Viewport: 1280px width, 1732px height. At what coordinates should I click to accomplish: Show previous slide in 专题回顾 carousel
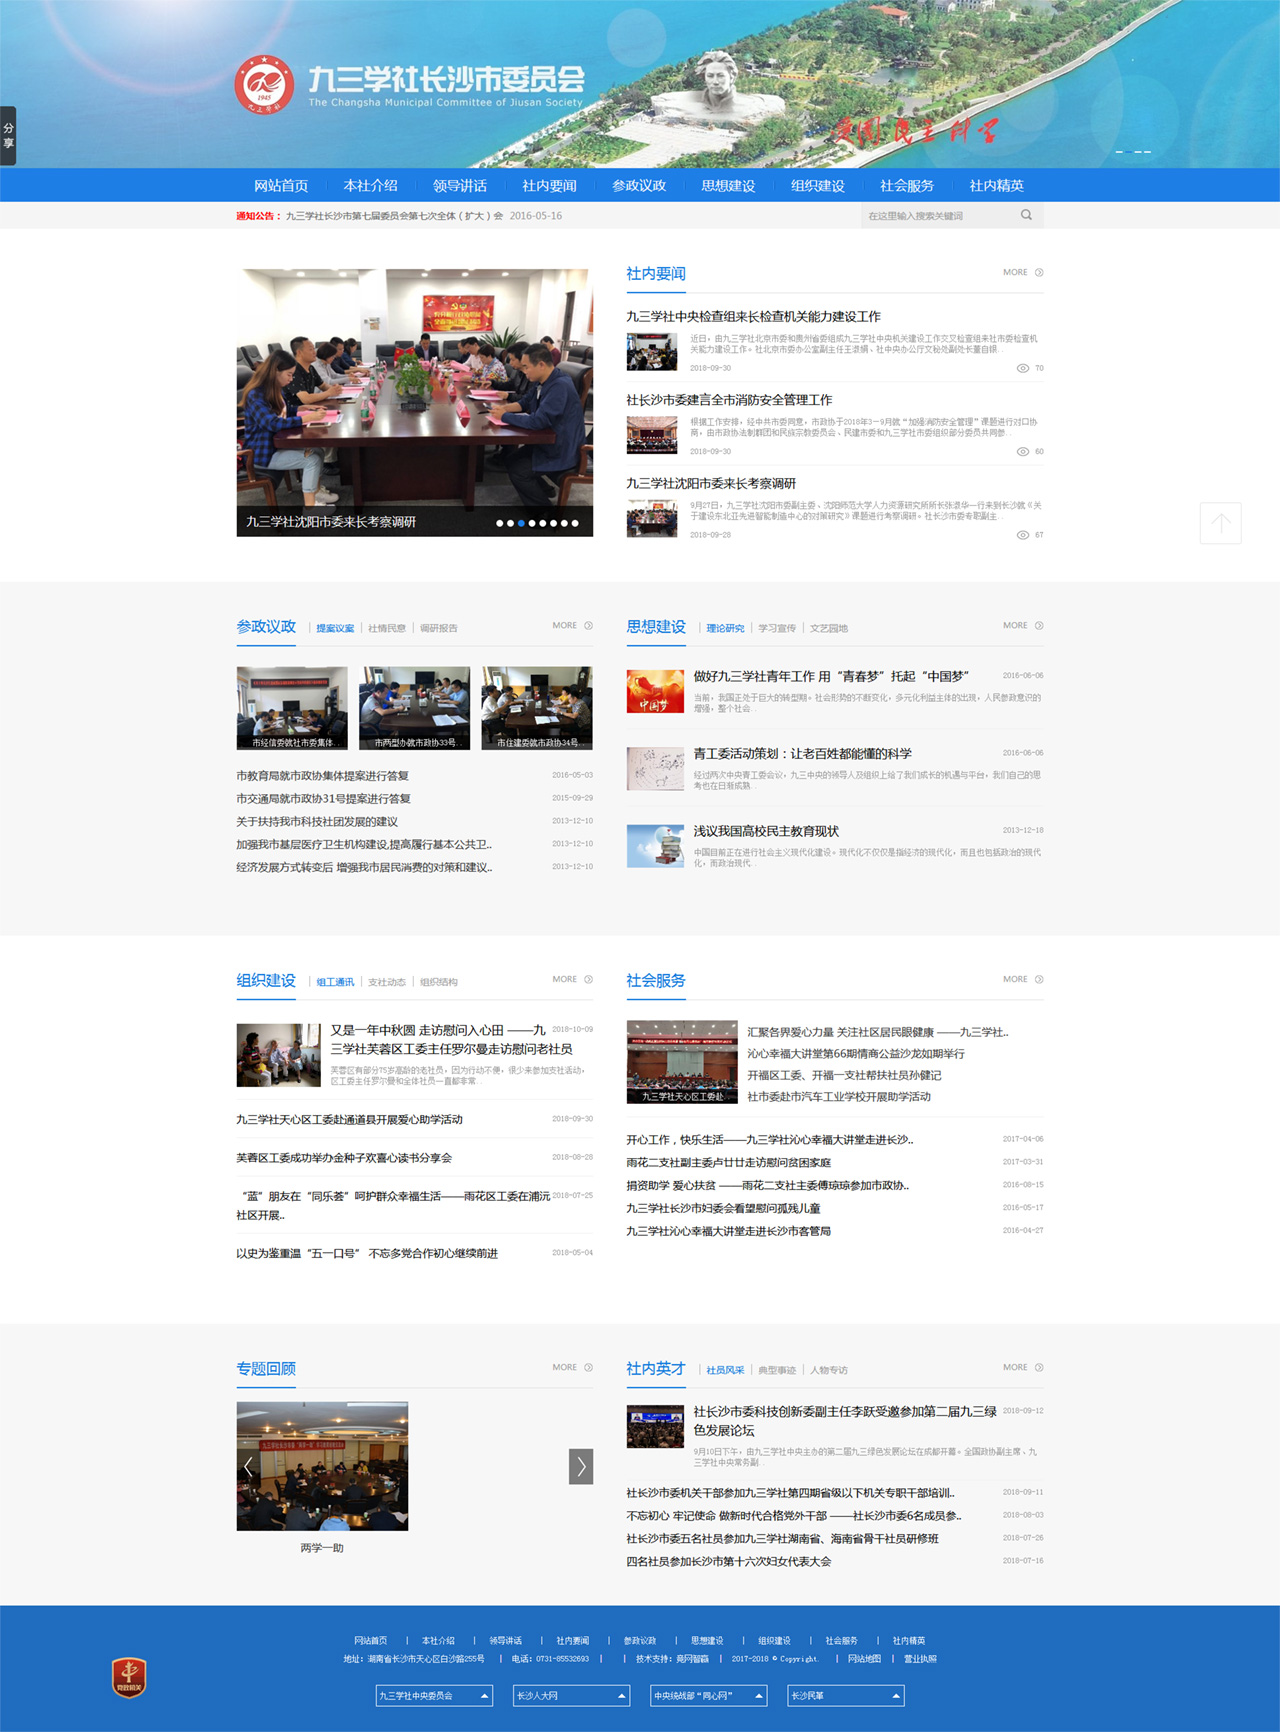pyautogui.click(x=249, y=1466)
